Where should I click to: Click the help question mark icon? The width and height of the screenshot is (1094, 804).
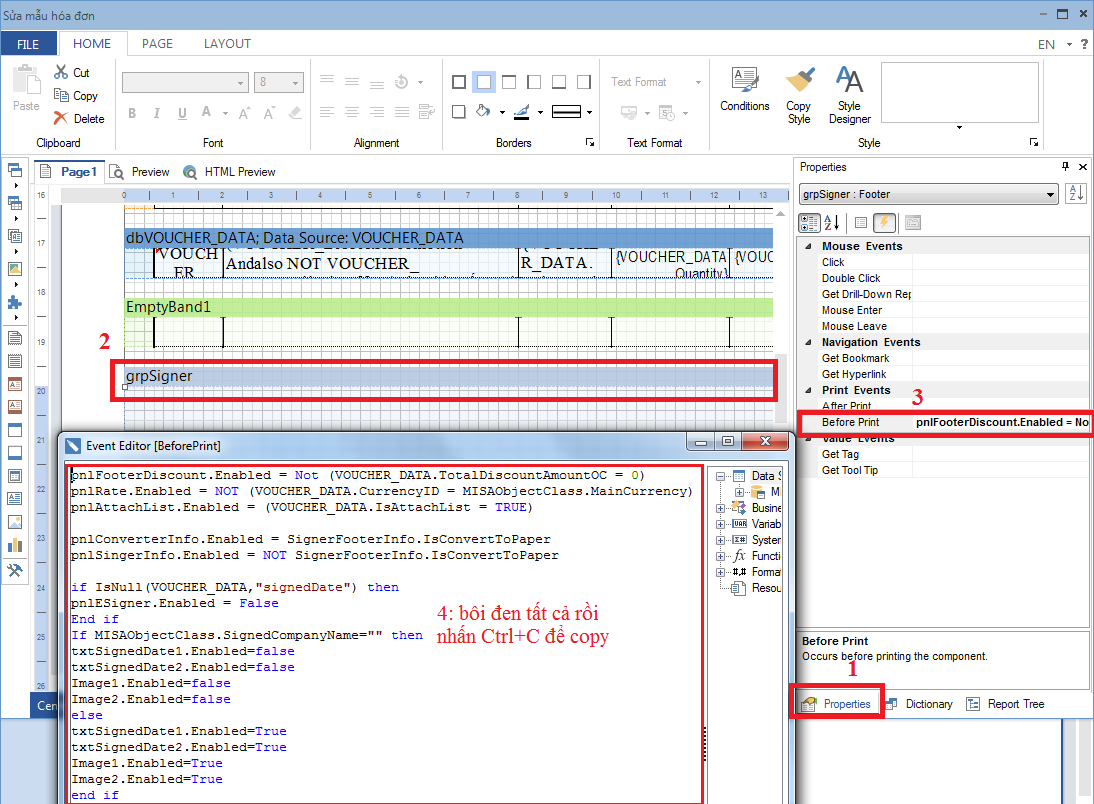1084,44
